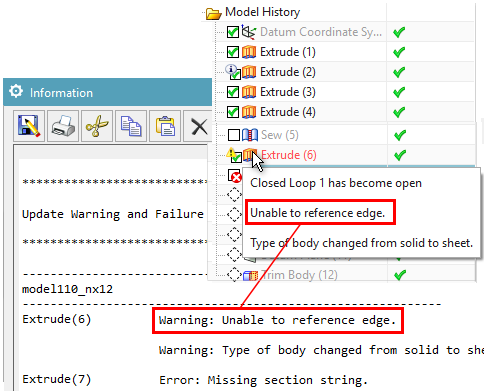
Task: Click the red error icon below Extrude (6)
Action: click(x=235, y=176)
